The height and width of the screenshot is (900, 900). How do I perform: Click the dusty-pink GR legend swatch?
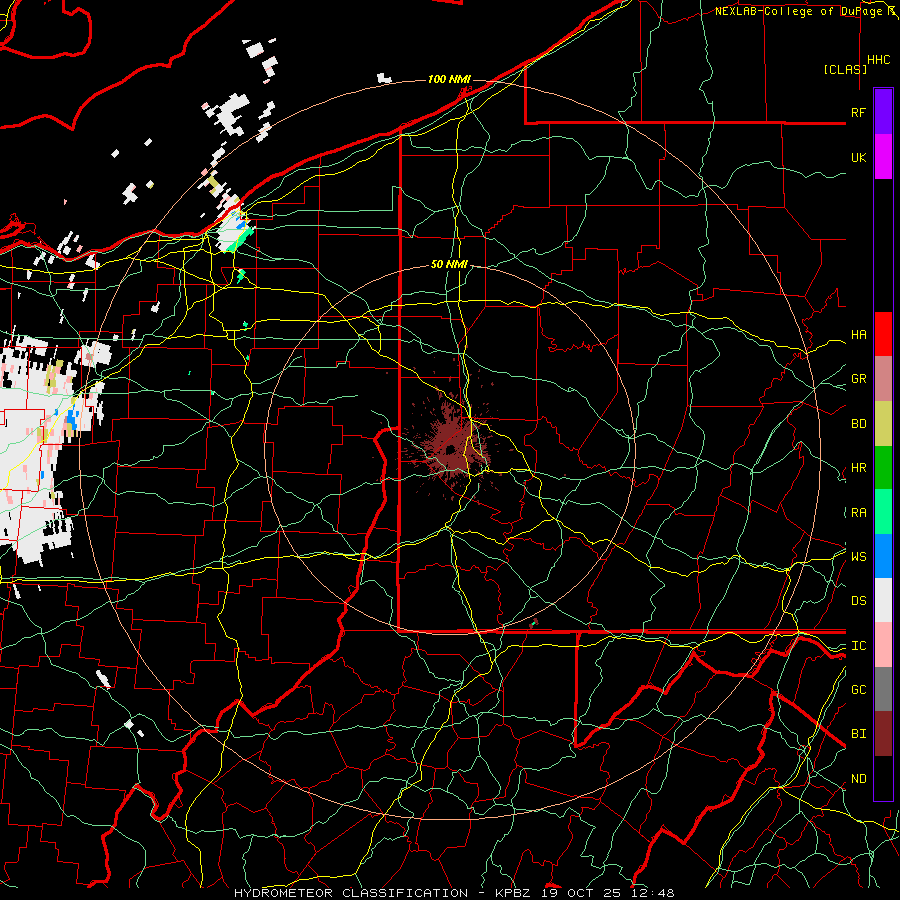(x=883, y=379)
